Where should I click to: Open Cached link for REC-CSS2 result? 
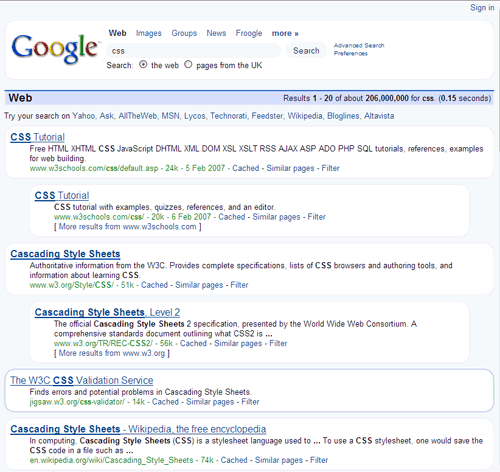[193, 343]
